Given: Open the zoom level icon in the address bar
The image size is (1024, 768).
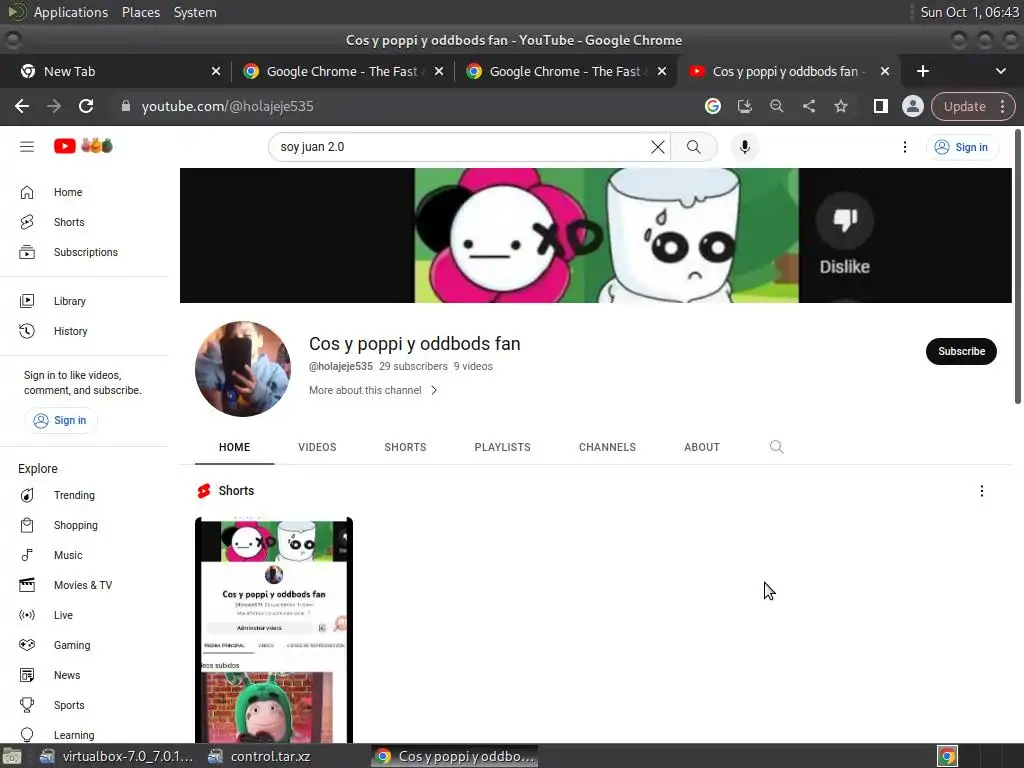Looking at the screenshot, I should point(776,106).
